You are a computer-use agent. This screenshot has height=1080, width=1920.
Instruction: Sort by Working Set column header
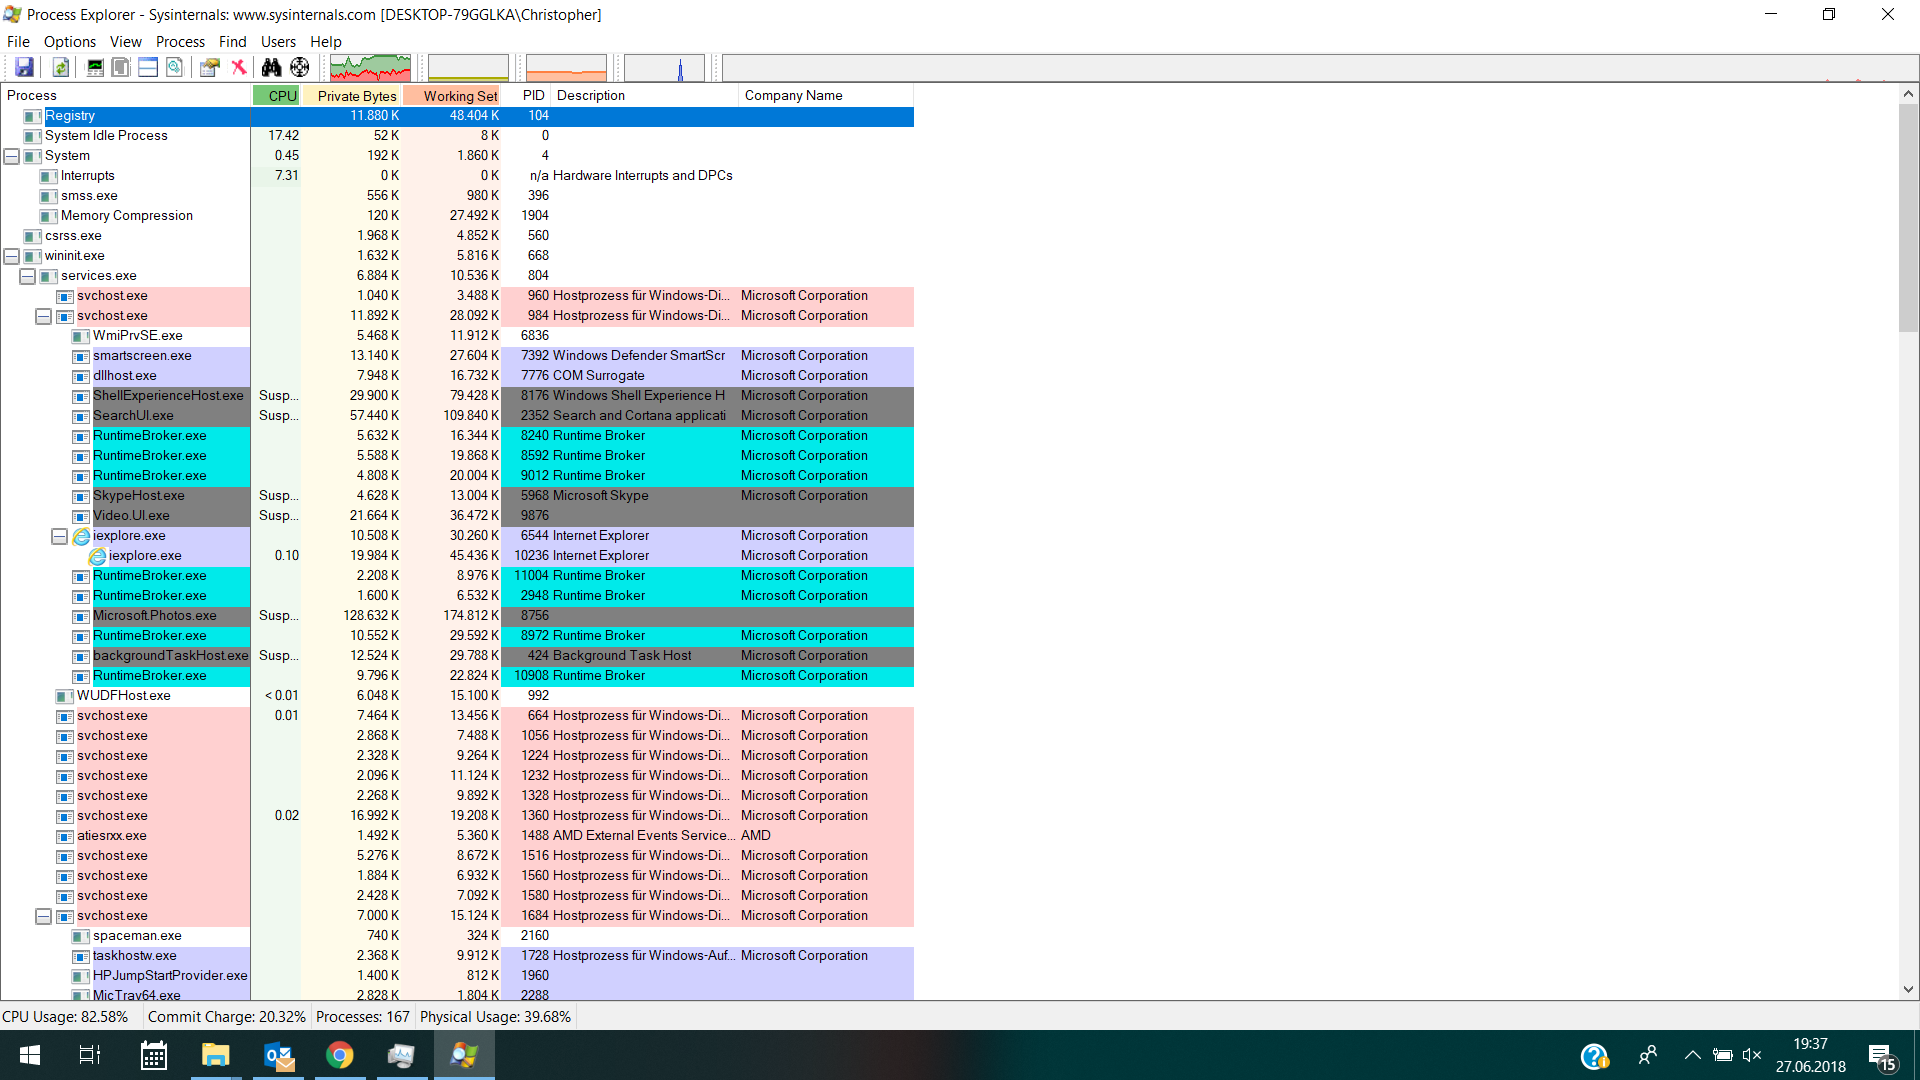pyautogui.click(x=459, y=96)
